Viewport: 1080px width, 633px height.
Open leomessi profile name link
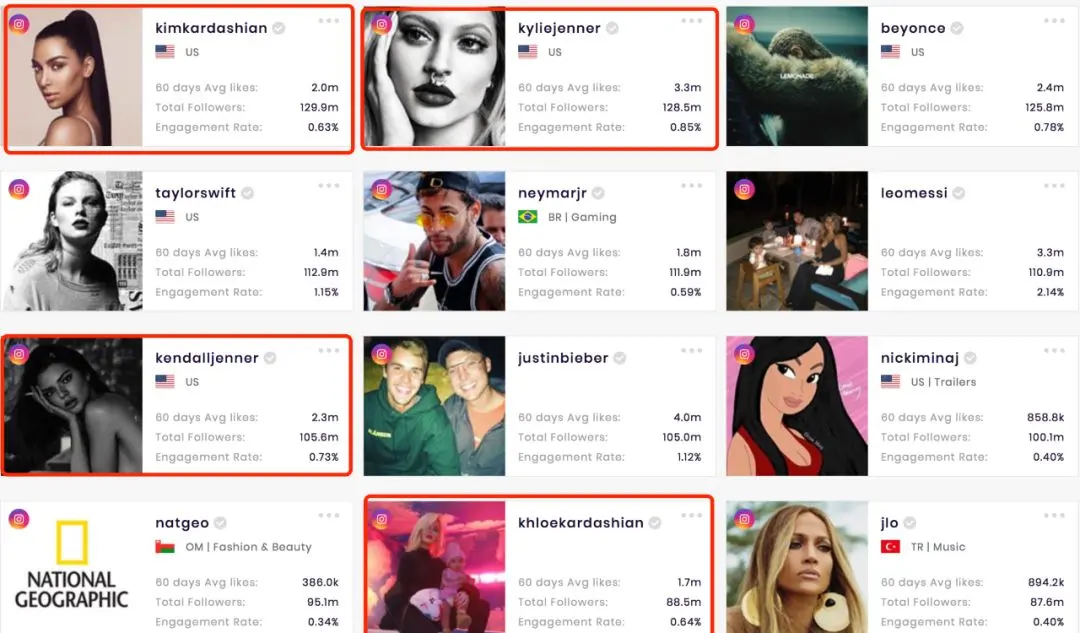[914, 193]
